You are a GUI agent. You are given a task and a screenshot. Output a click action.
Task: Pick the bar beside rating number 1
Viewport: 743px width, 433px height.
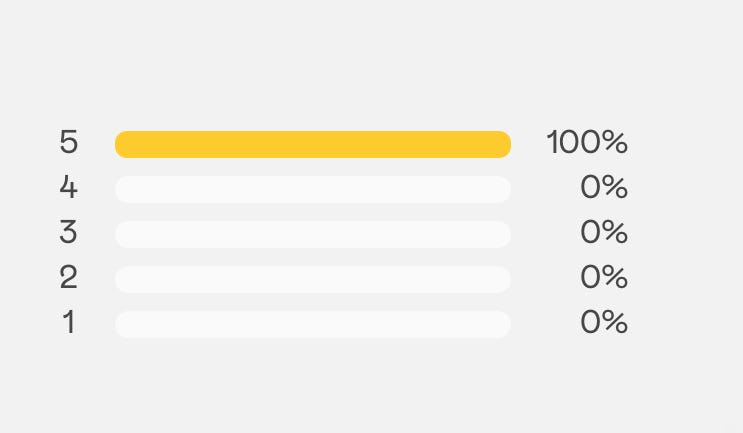(313, 324)
